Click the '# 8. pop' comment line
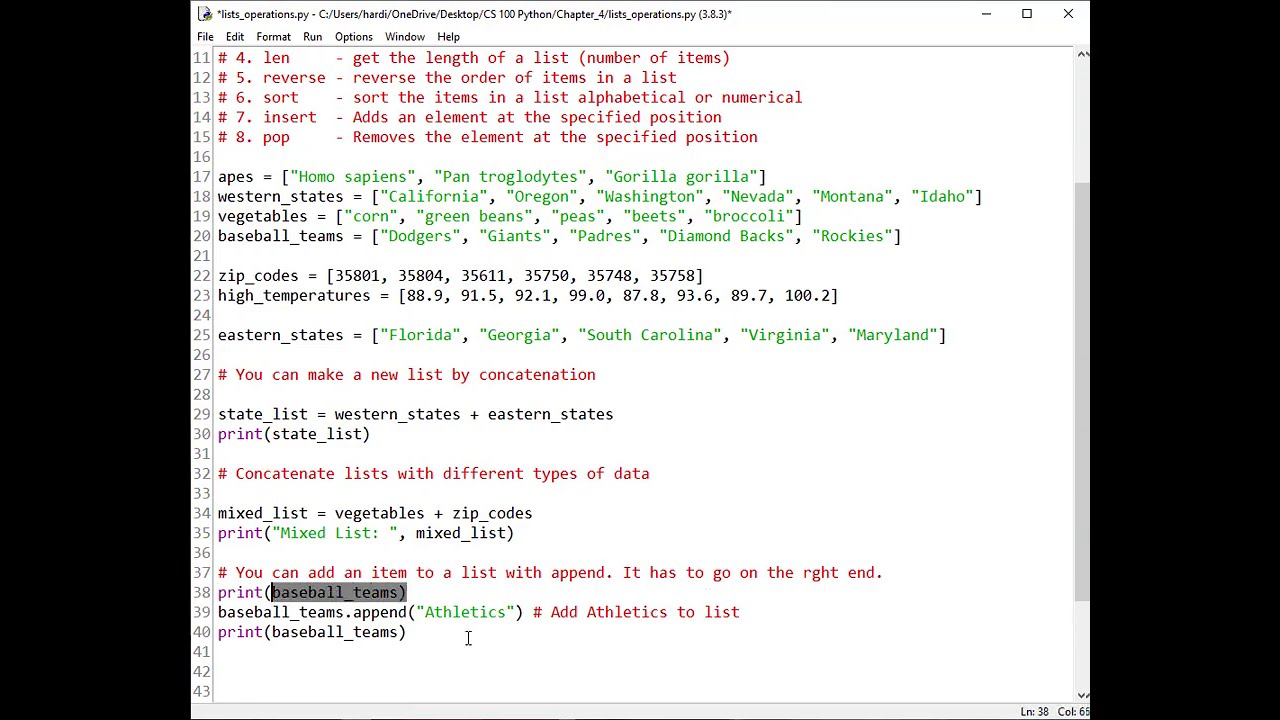Screen dimensions: 1280x720 coord(488,138)
